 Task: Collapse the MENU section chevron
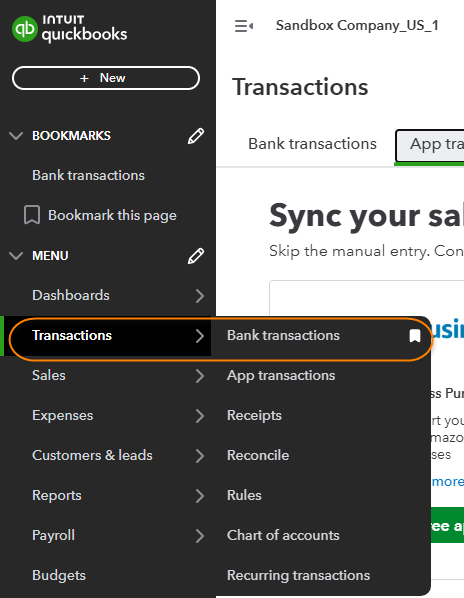click(x=16, y=256)
